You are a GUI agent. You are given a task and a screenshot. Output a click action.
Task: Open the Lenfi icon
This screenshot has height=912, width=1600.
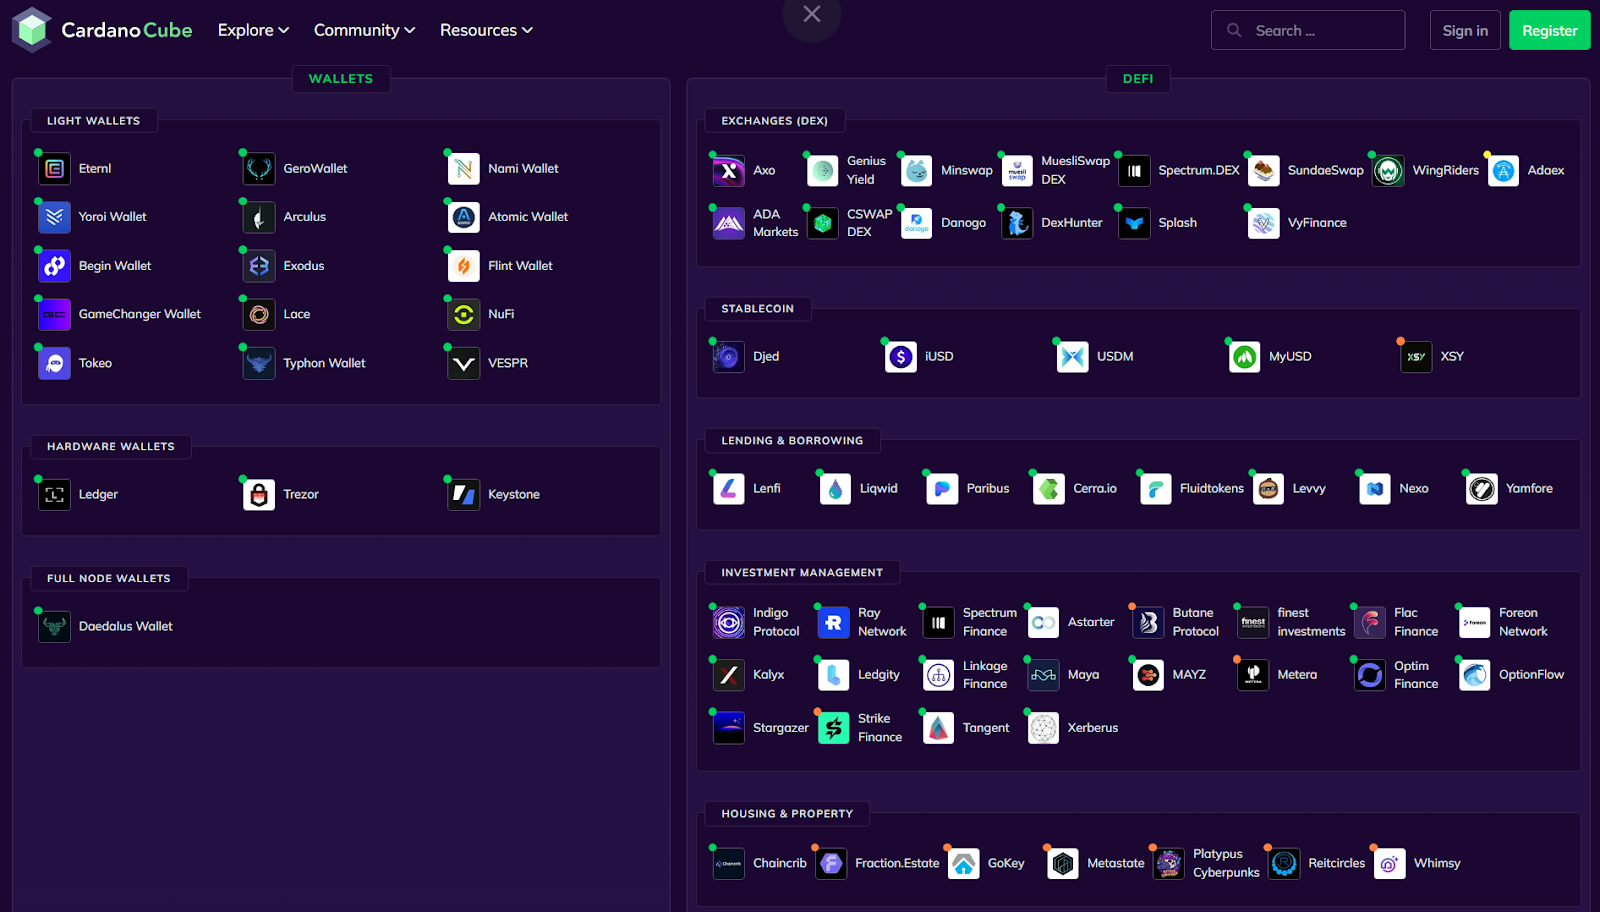click(x=729, y=489)
